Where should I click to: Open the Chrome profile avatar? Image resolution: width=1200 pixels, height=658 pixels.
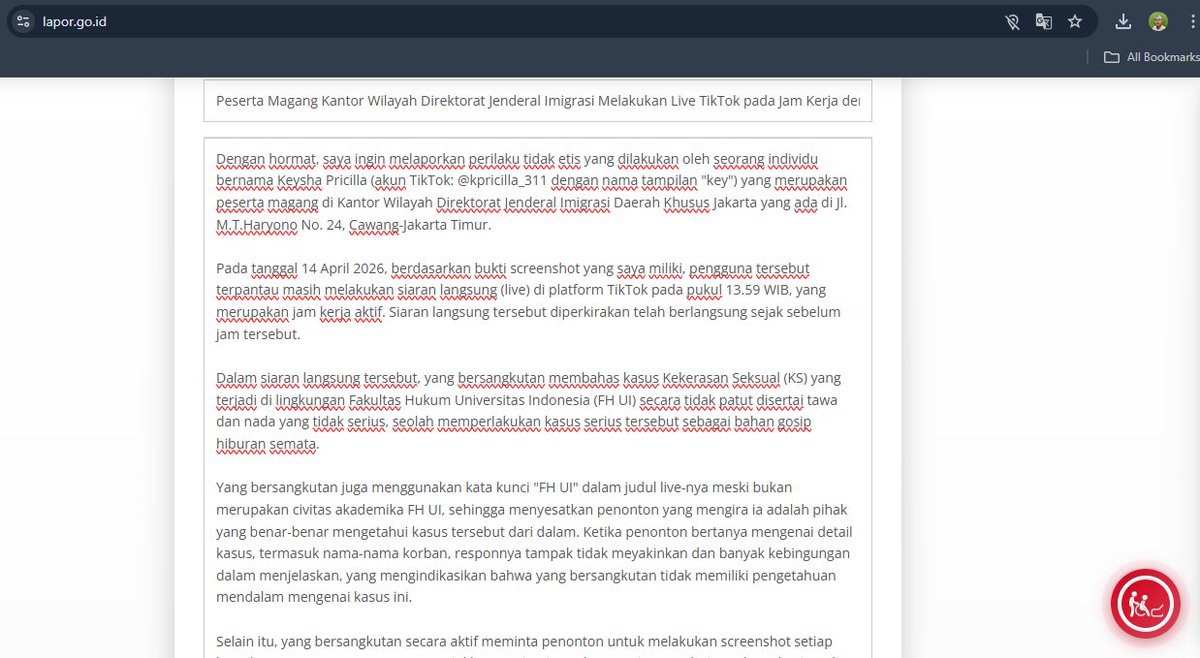point(1158,21)
